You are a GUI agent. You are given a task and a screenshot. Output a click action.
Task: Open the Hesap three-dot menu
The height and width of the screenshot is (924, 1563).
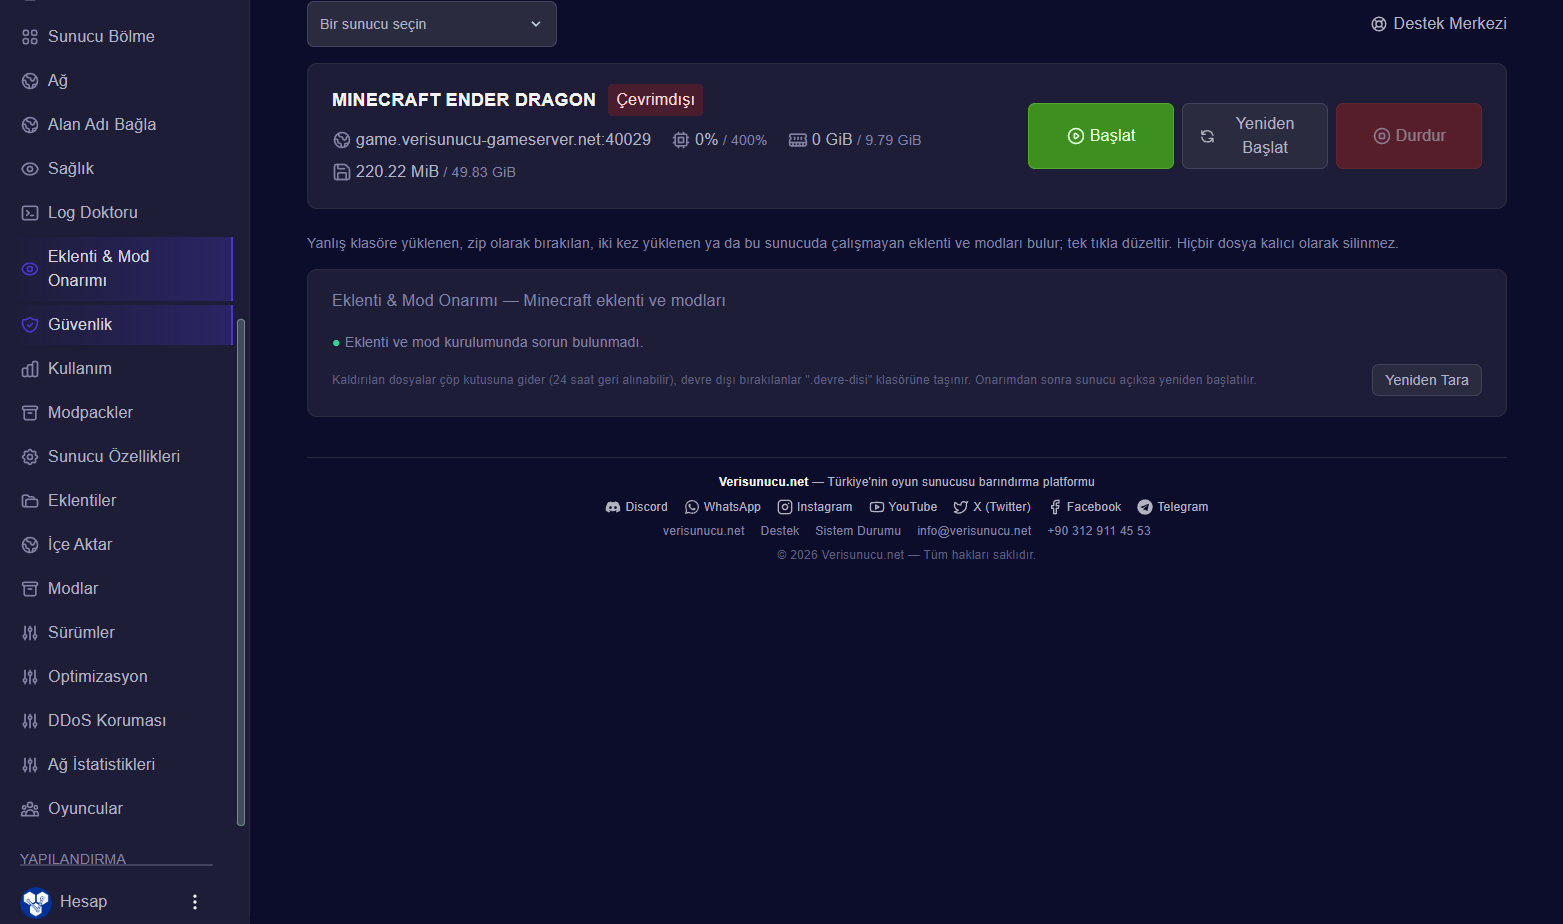[x=195, y=902]
